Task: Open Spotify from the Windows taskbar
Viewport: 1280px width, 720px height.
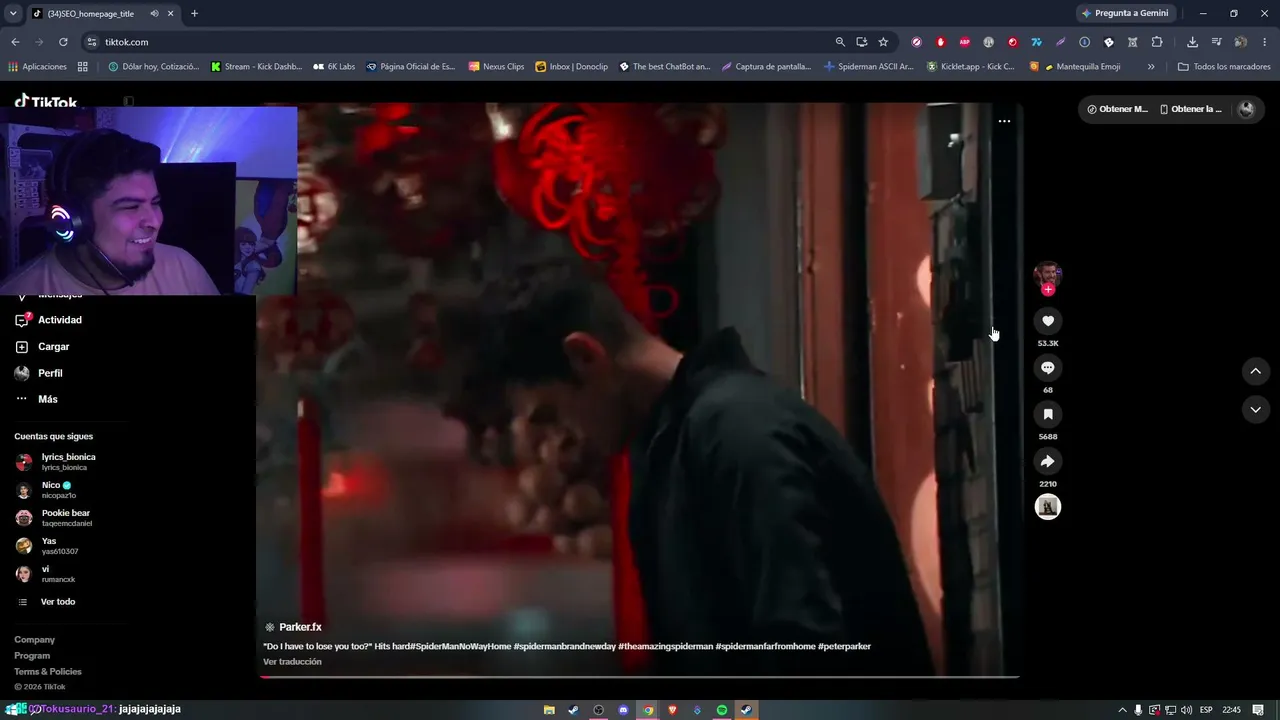Action: point(722,710)
